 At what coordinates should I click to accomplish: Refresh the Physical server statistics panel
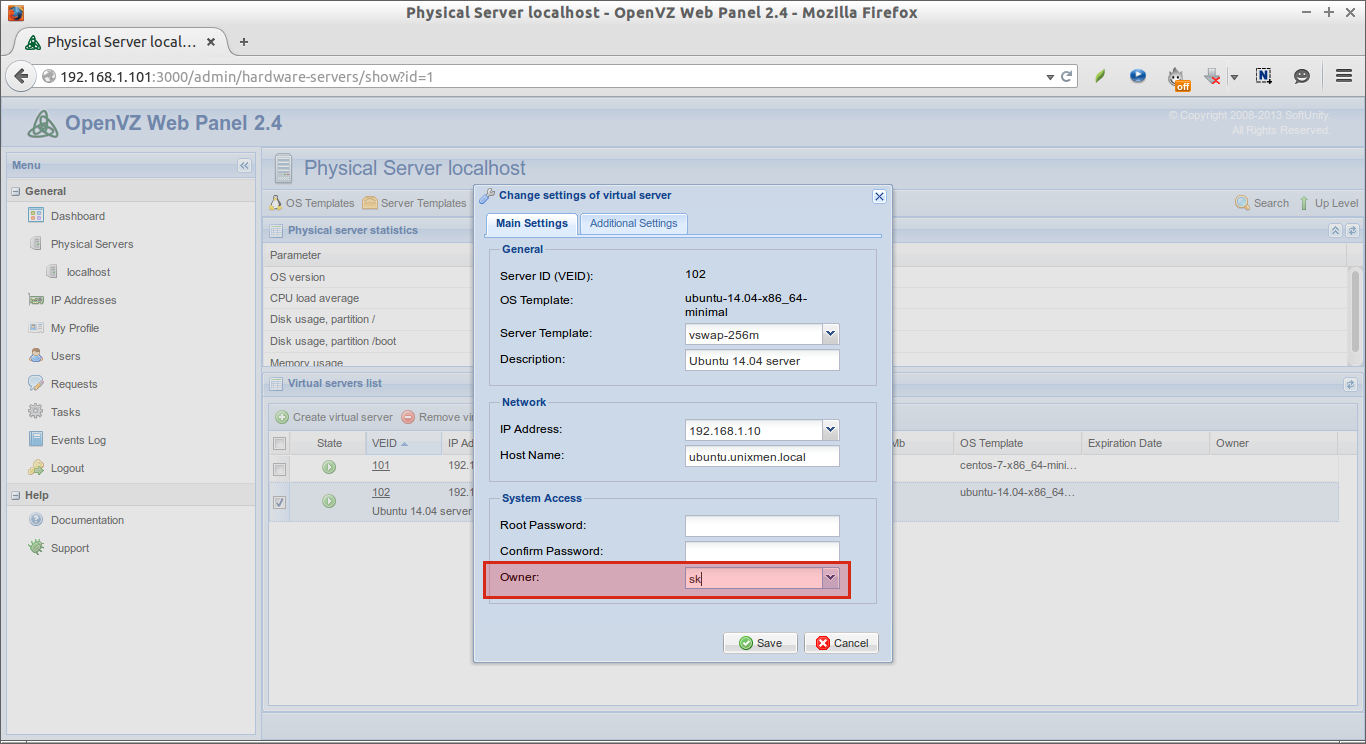click(x=1352, y=230)
